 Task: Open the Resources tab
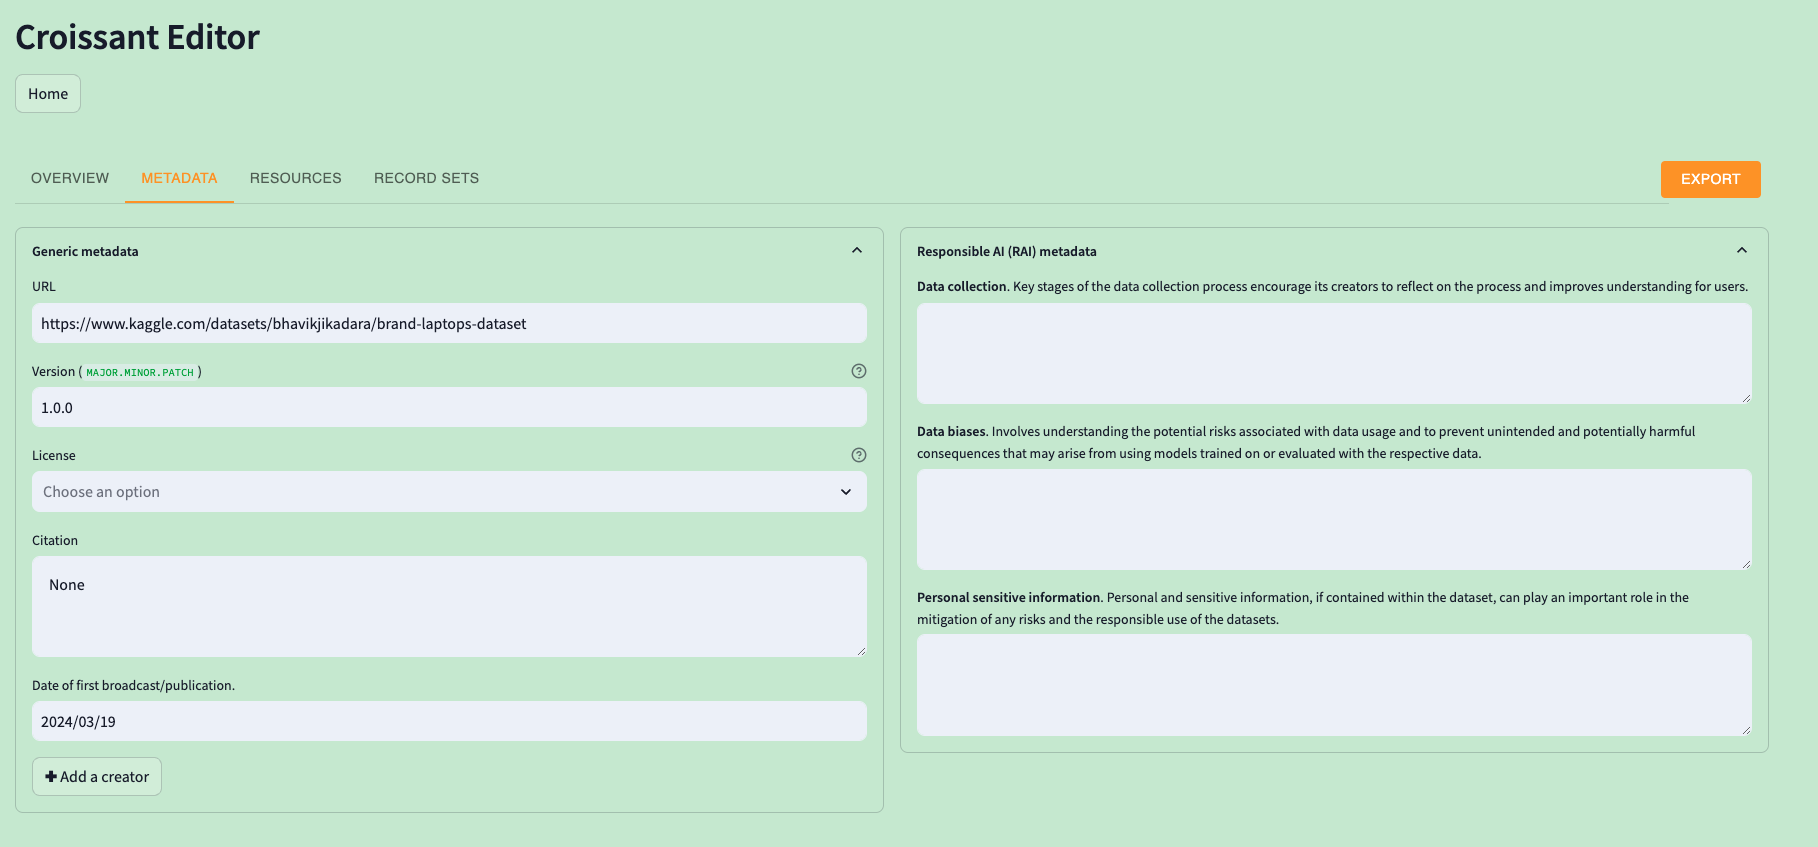(x=295, y=178)
